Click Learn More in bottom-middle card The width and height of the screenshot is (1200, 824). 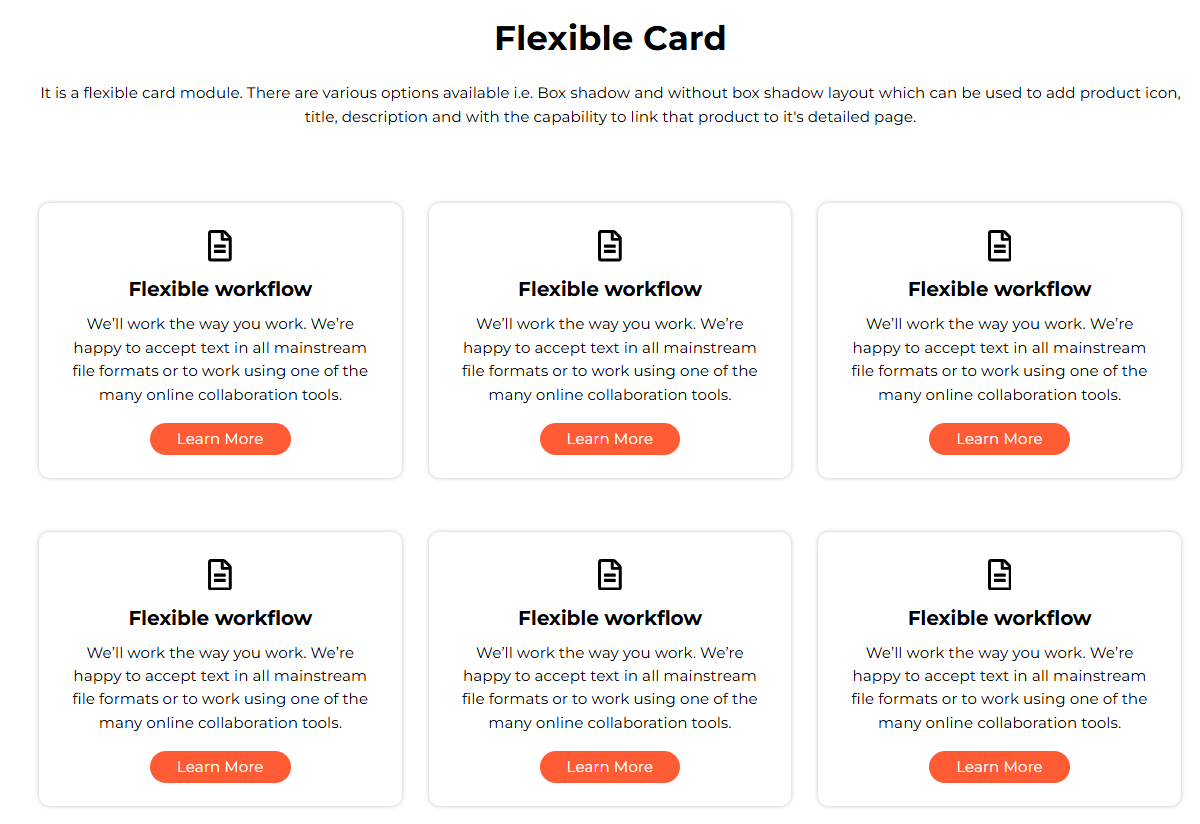(610, 767)
